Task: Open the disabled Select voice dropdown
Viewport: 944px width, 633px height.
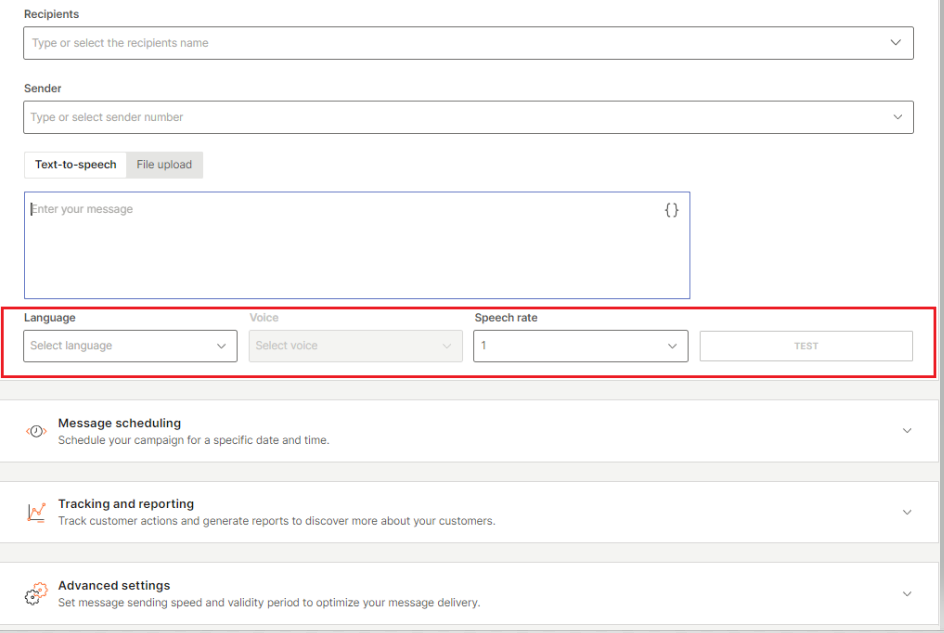Action: (x=355, y=346)
